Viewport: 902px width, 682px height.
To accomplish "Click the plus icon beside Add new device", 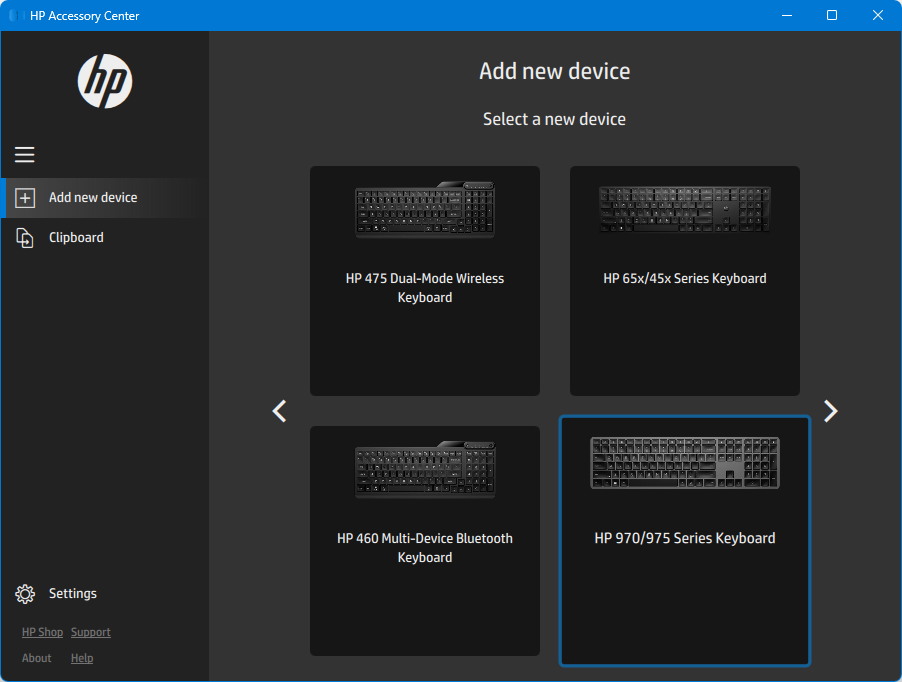I will [24, 197].
